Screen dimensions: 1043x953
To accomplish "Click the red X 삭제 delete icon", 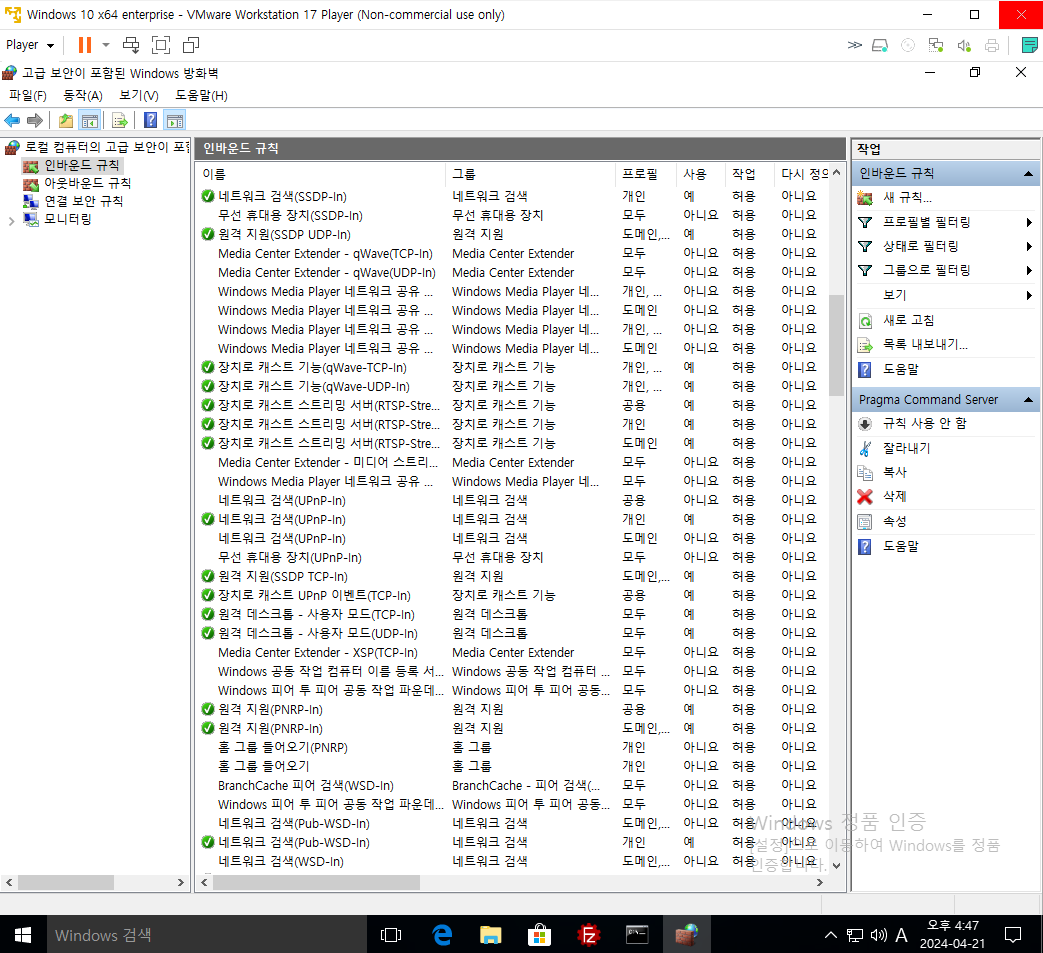I will (865, 497).
